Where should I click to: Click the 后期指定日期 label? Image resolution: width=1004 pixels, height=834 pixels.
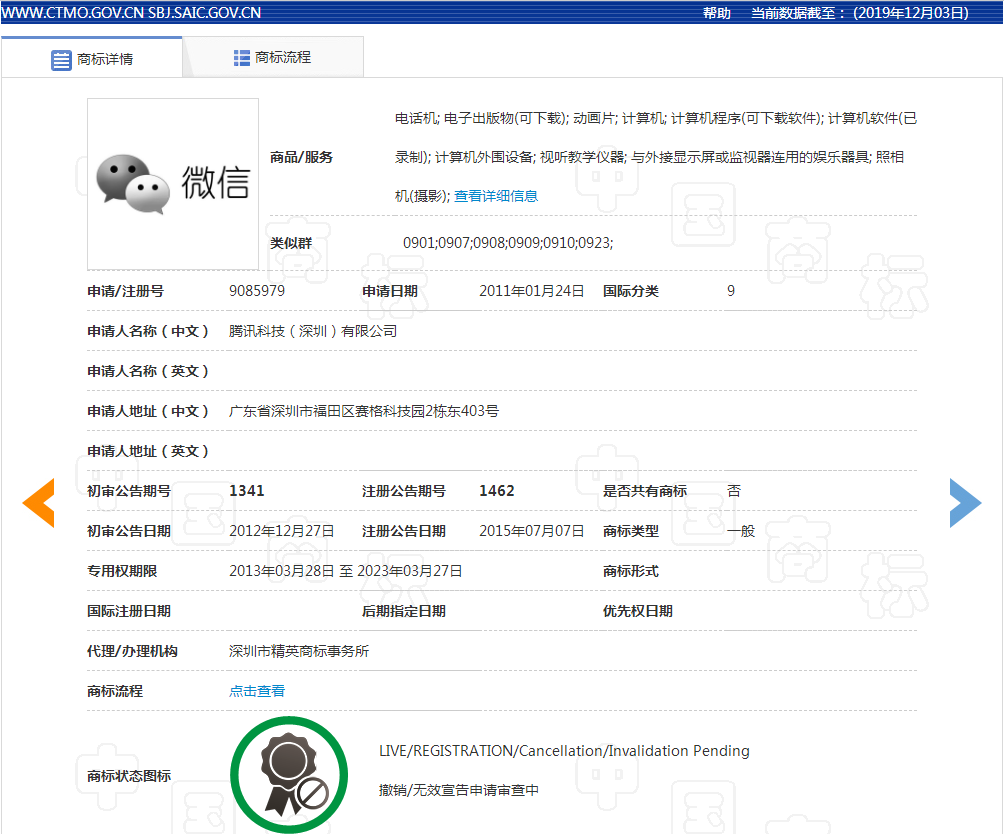[403, 611]
